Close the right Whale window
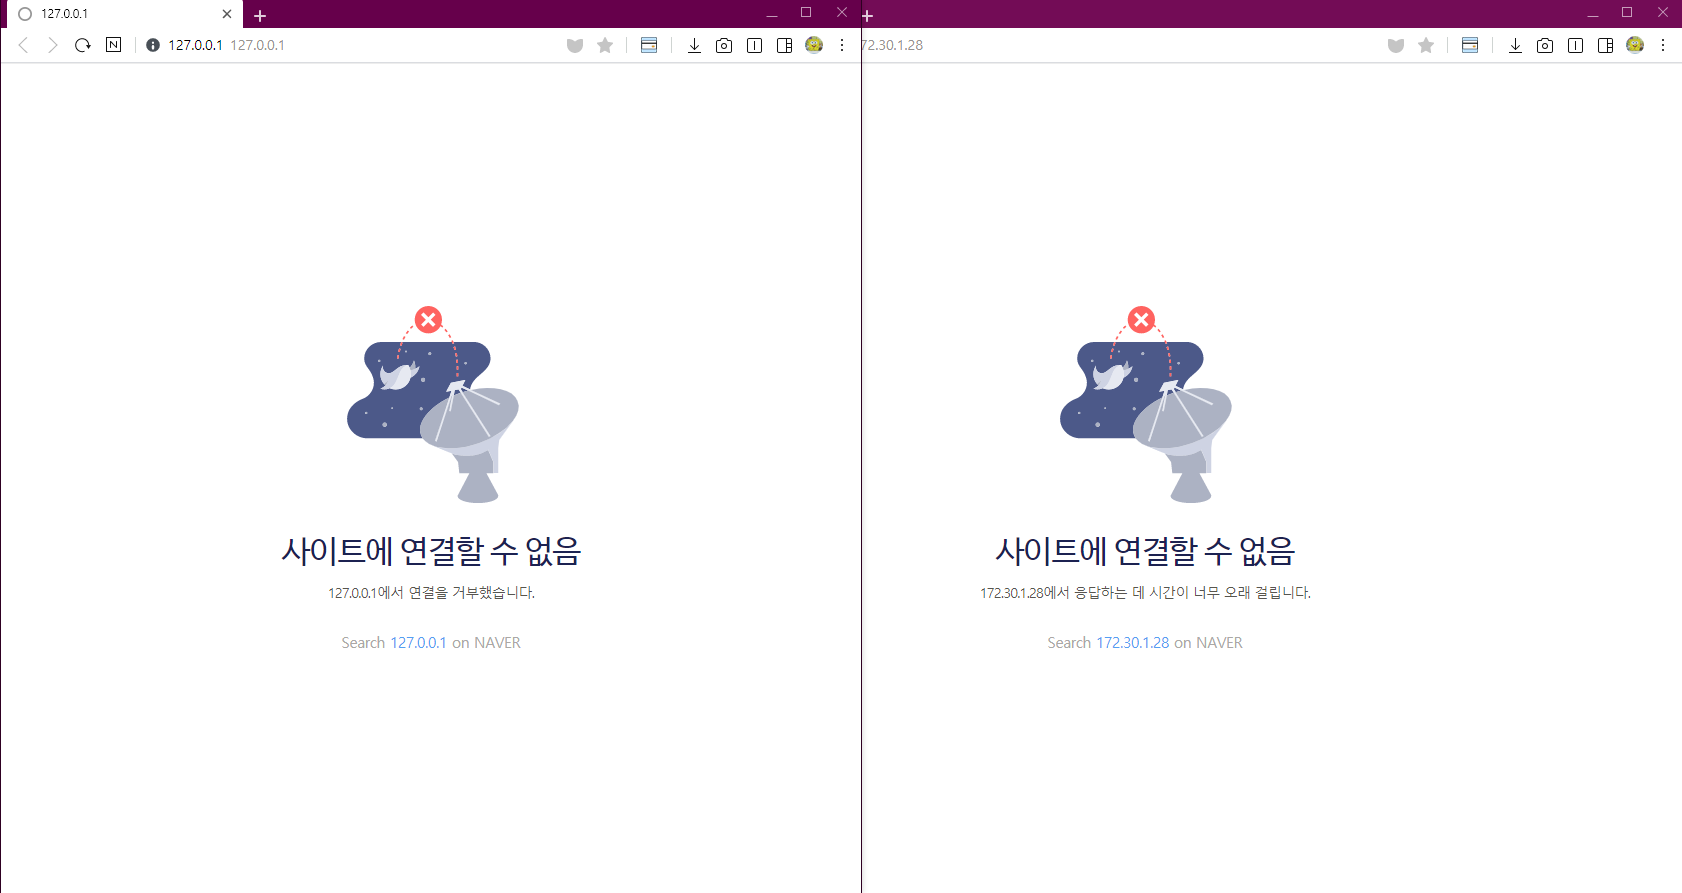 1663,13
